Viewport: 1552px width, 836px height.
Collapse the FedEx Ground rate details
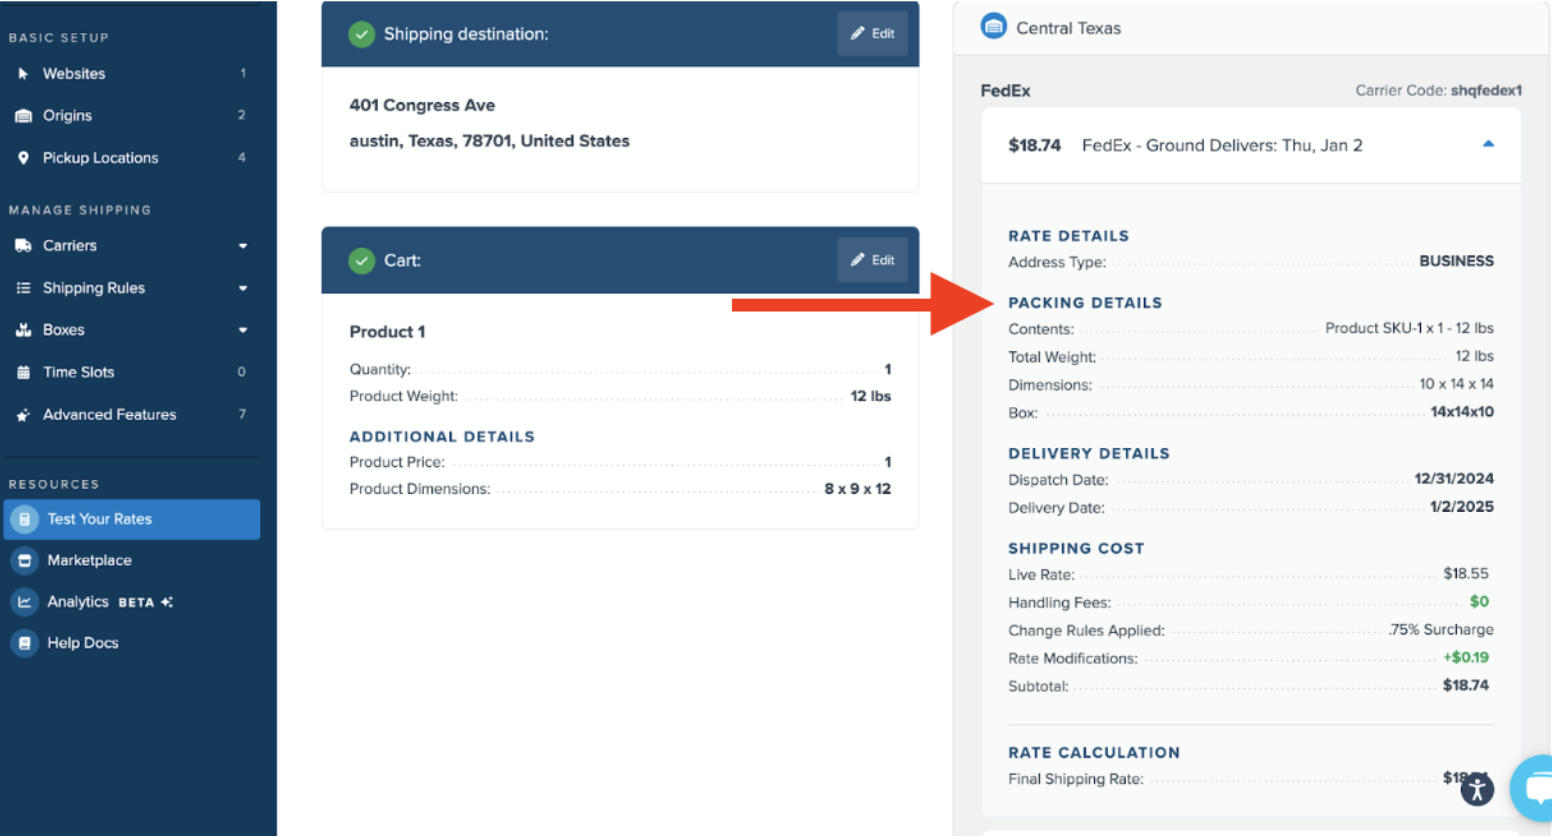pos(1488,145)
